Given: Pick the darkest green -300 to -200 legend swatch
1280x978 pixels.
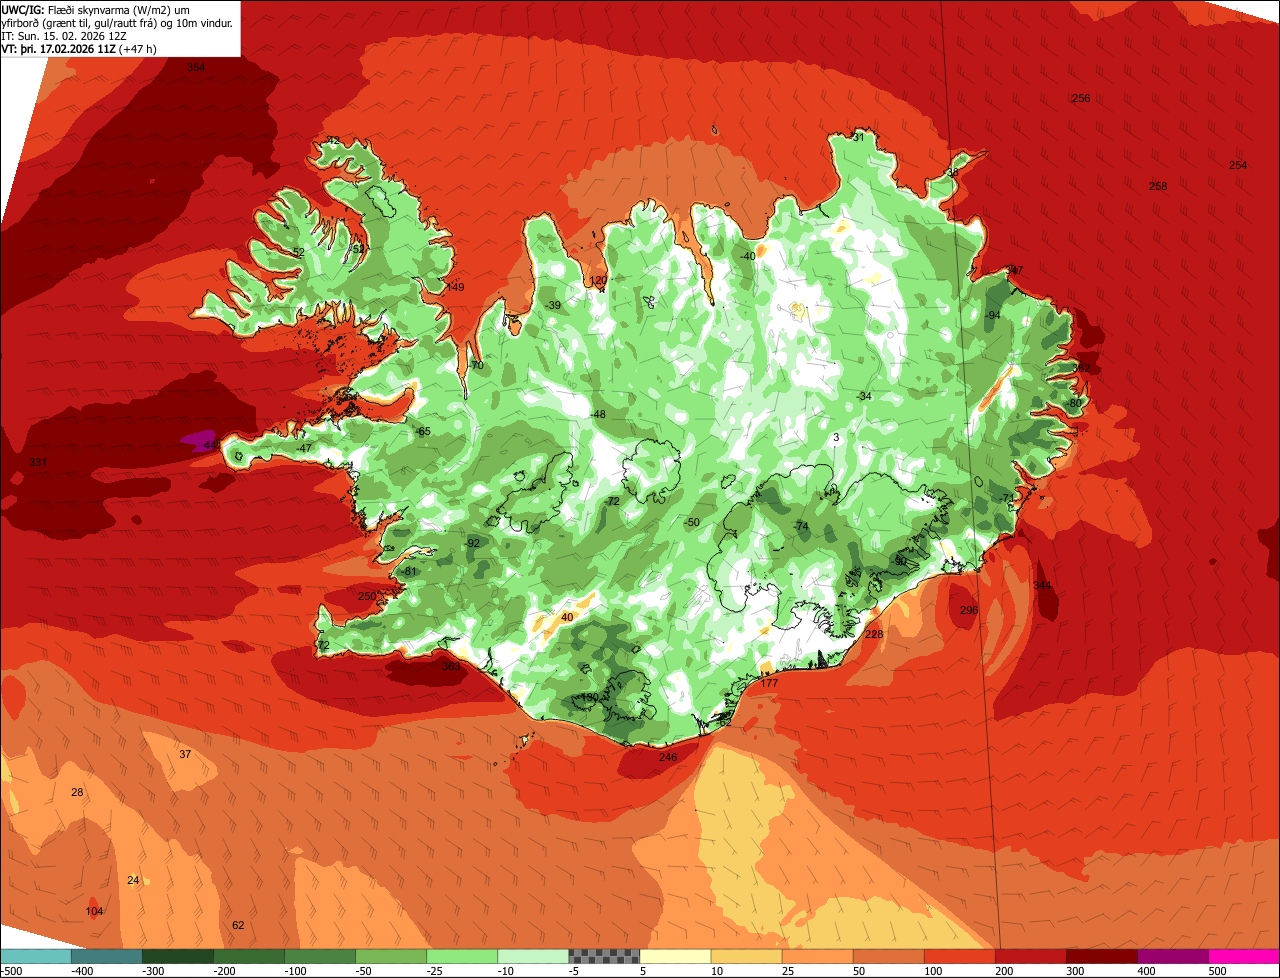Looking at the screenshot, I should 178,956.
